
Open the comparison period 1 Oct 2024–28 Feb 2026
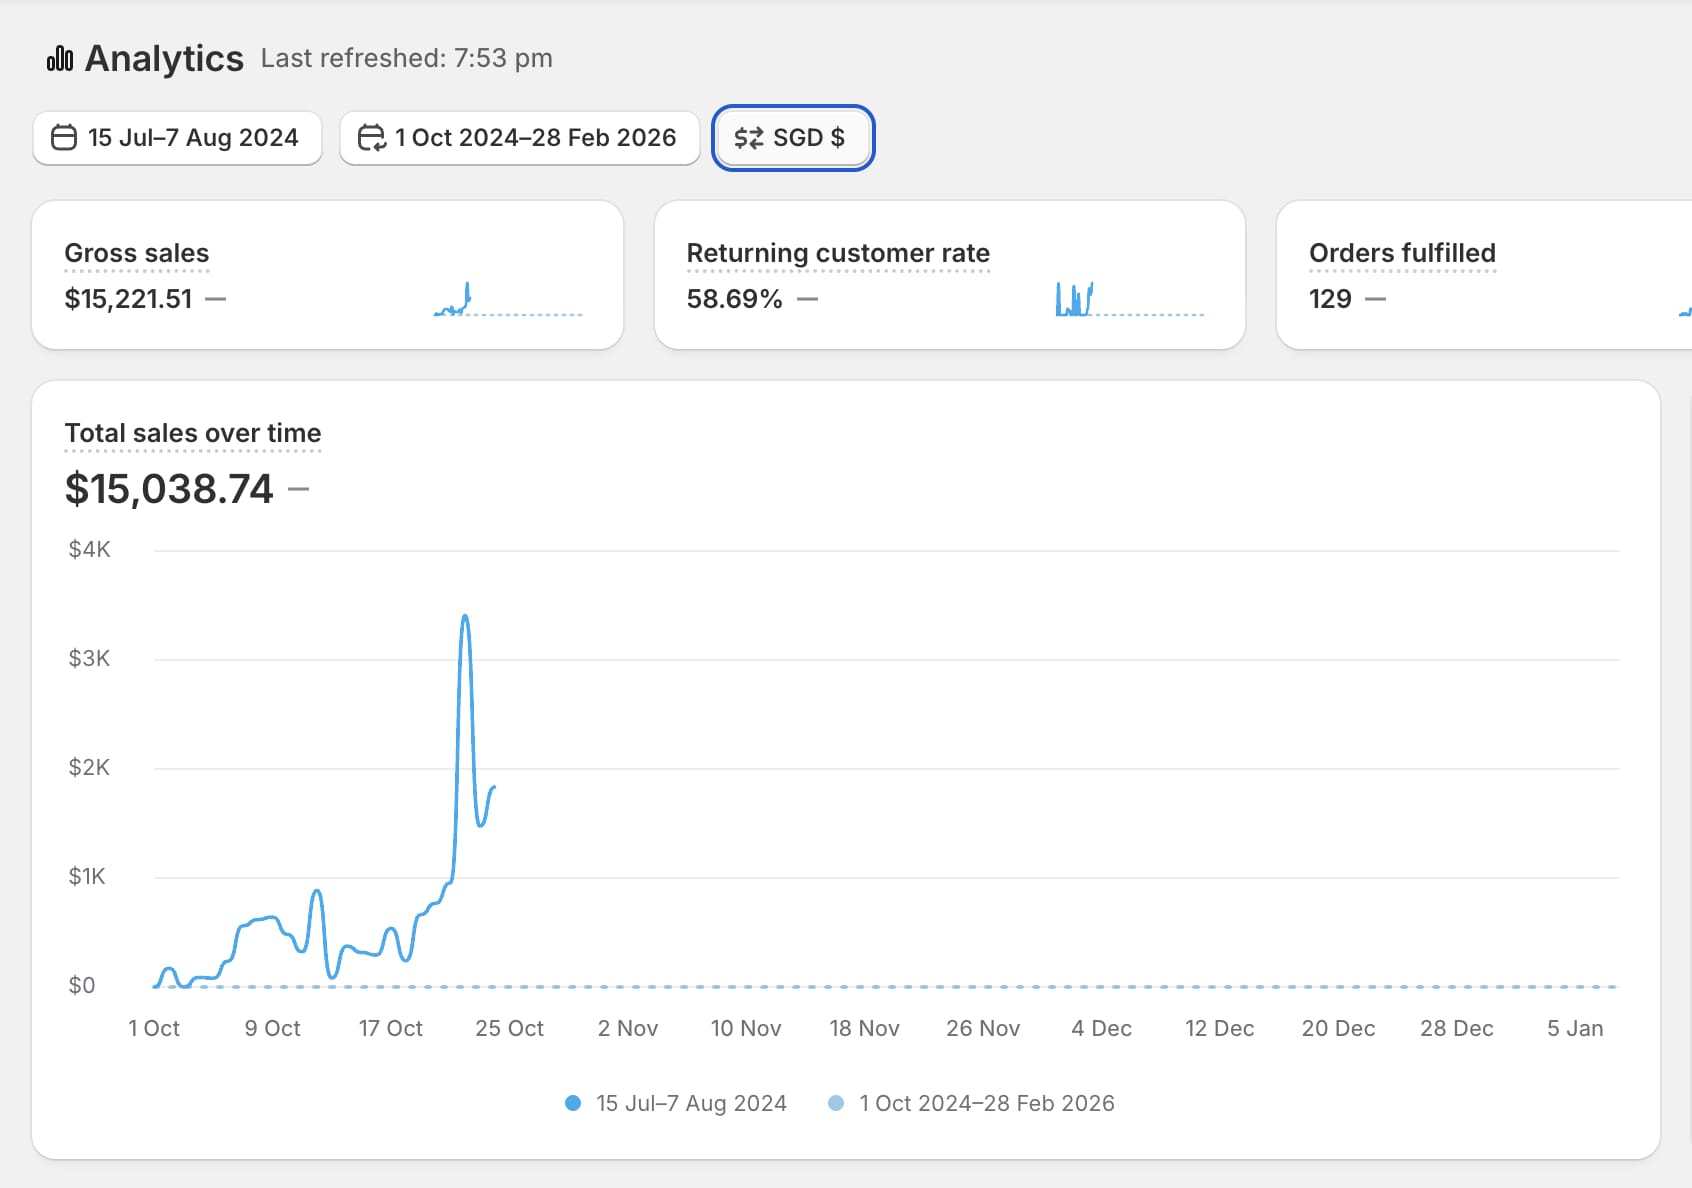[x=520, y=138]
